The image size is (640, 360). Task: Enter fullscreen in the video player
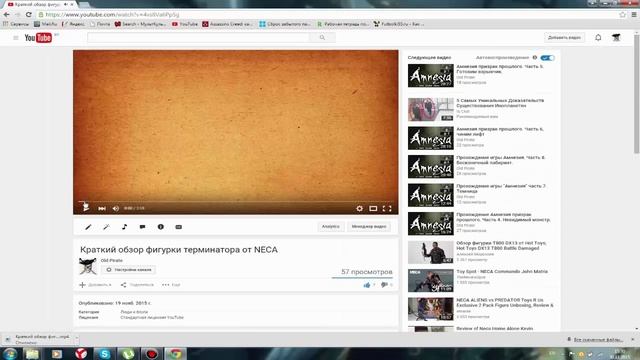387,209
